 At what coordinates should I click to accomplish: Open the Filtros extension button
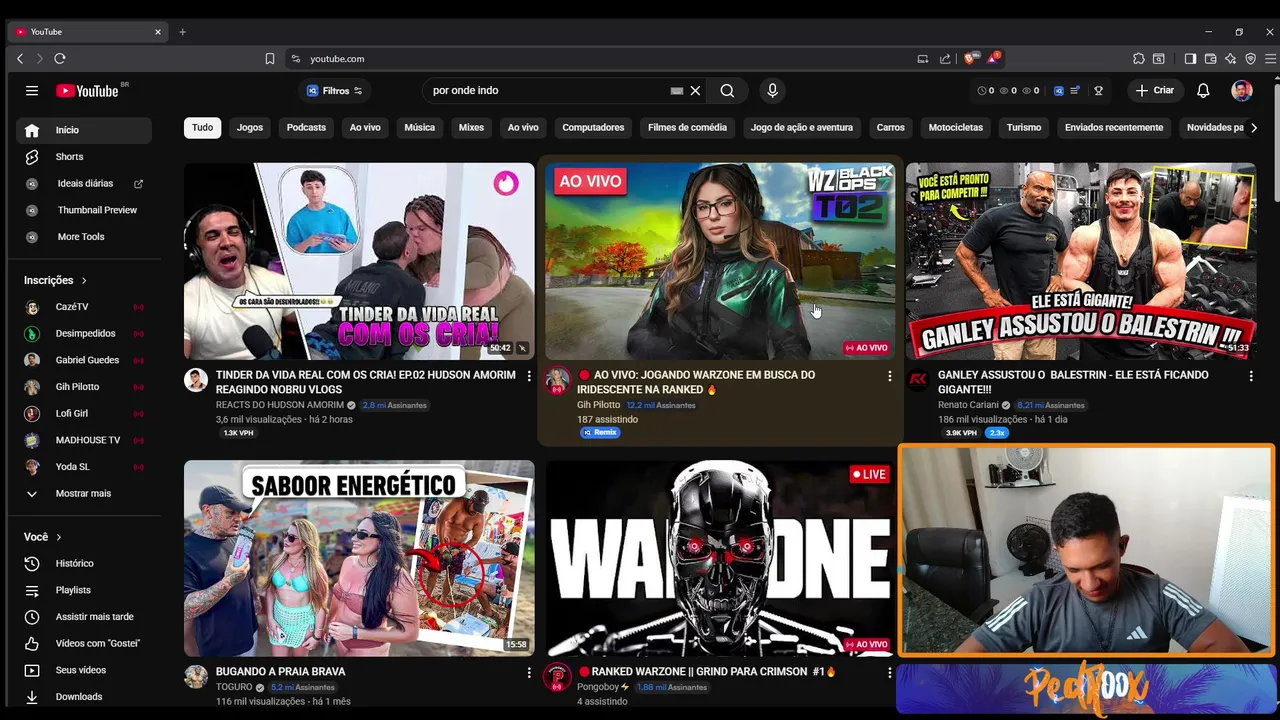point(334,91)
